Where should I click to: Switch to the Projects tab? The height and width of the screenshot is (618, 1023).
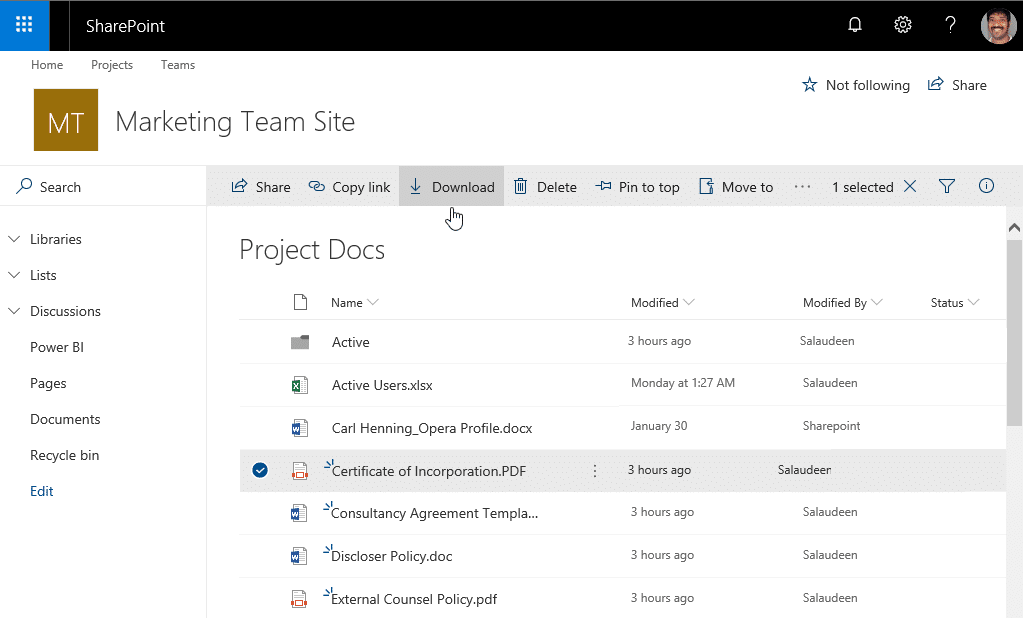click(111, 64)
